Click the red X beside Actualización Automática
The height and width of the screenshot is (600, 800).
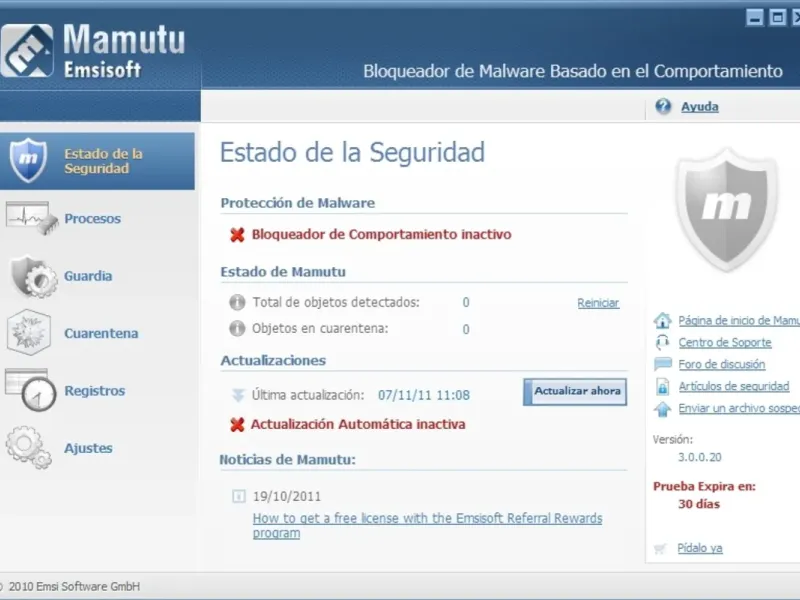[237, 424]
